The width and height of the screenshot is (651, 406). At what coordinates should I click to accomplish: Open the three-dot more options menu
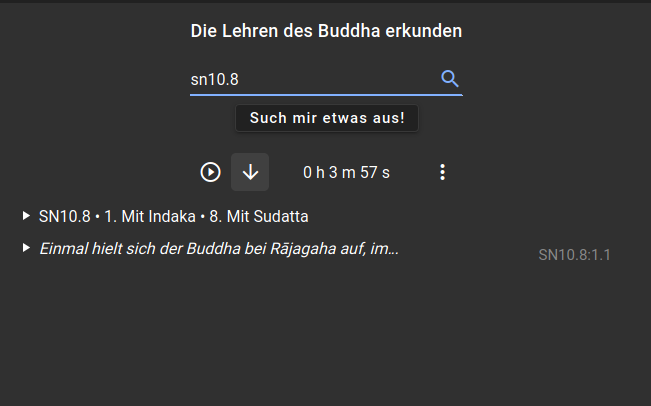443,172
